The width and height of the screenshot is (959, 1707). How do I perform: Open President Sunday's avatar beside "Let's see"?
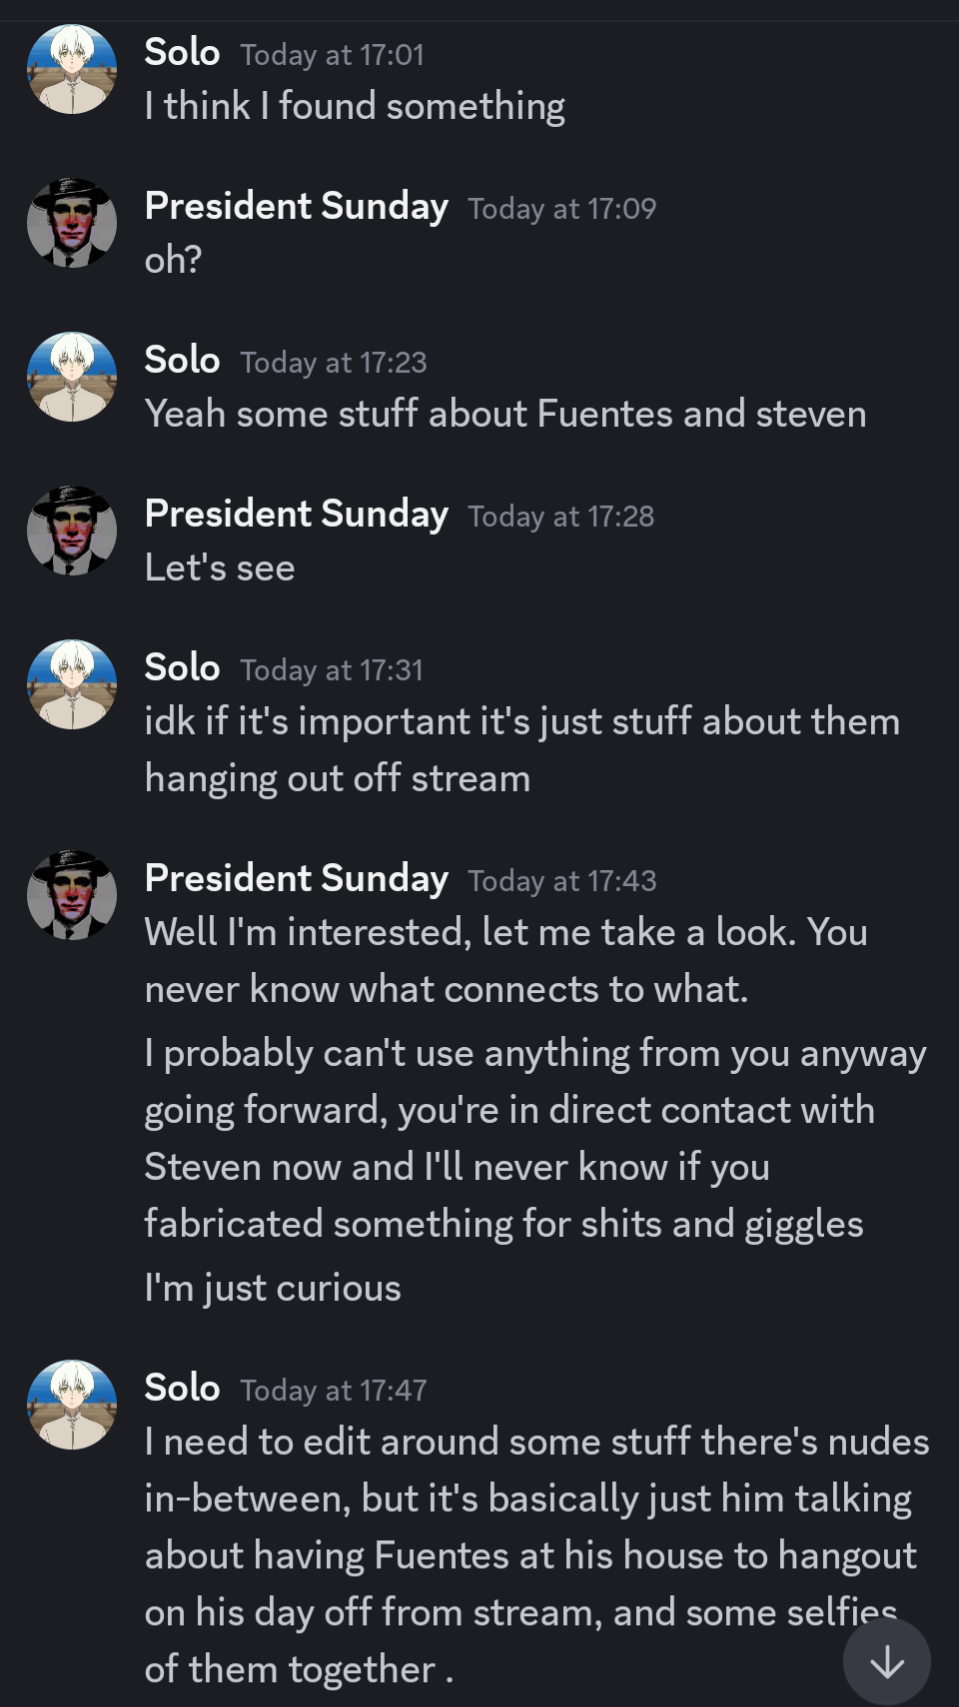pos(72,531)
